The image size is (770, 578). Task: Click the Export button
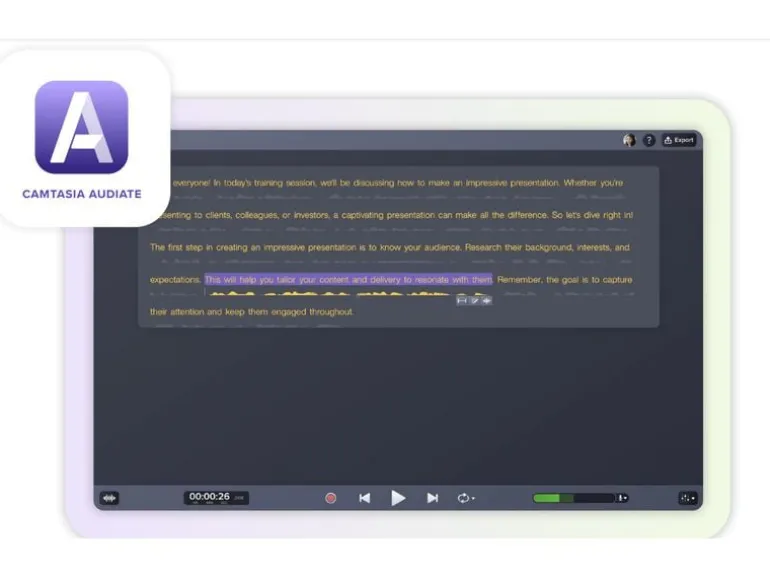pyautogui.click(x=679, y=140)
